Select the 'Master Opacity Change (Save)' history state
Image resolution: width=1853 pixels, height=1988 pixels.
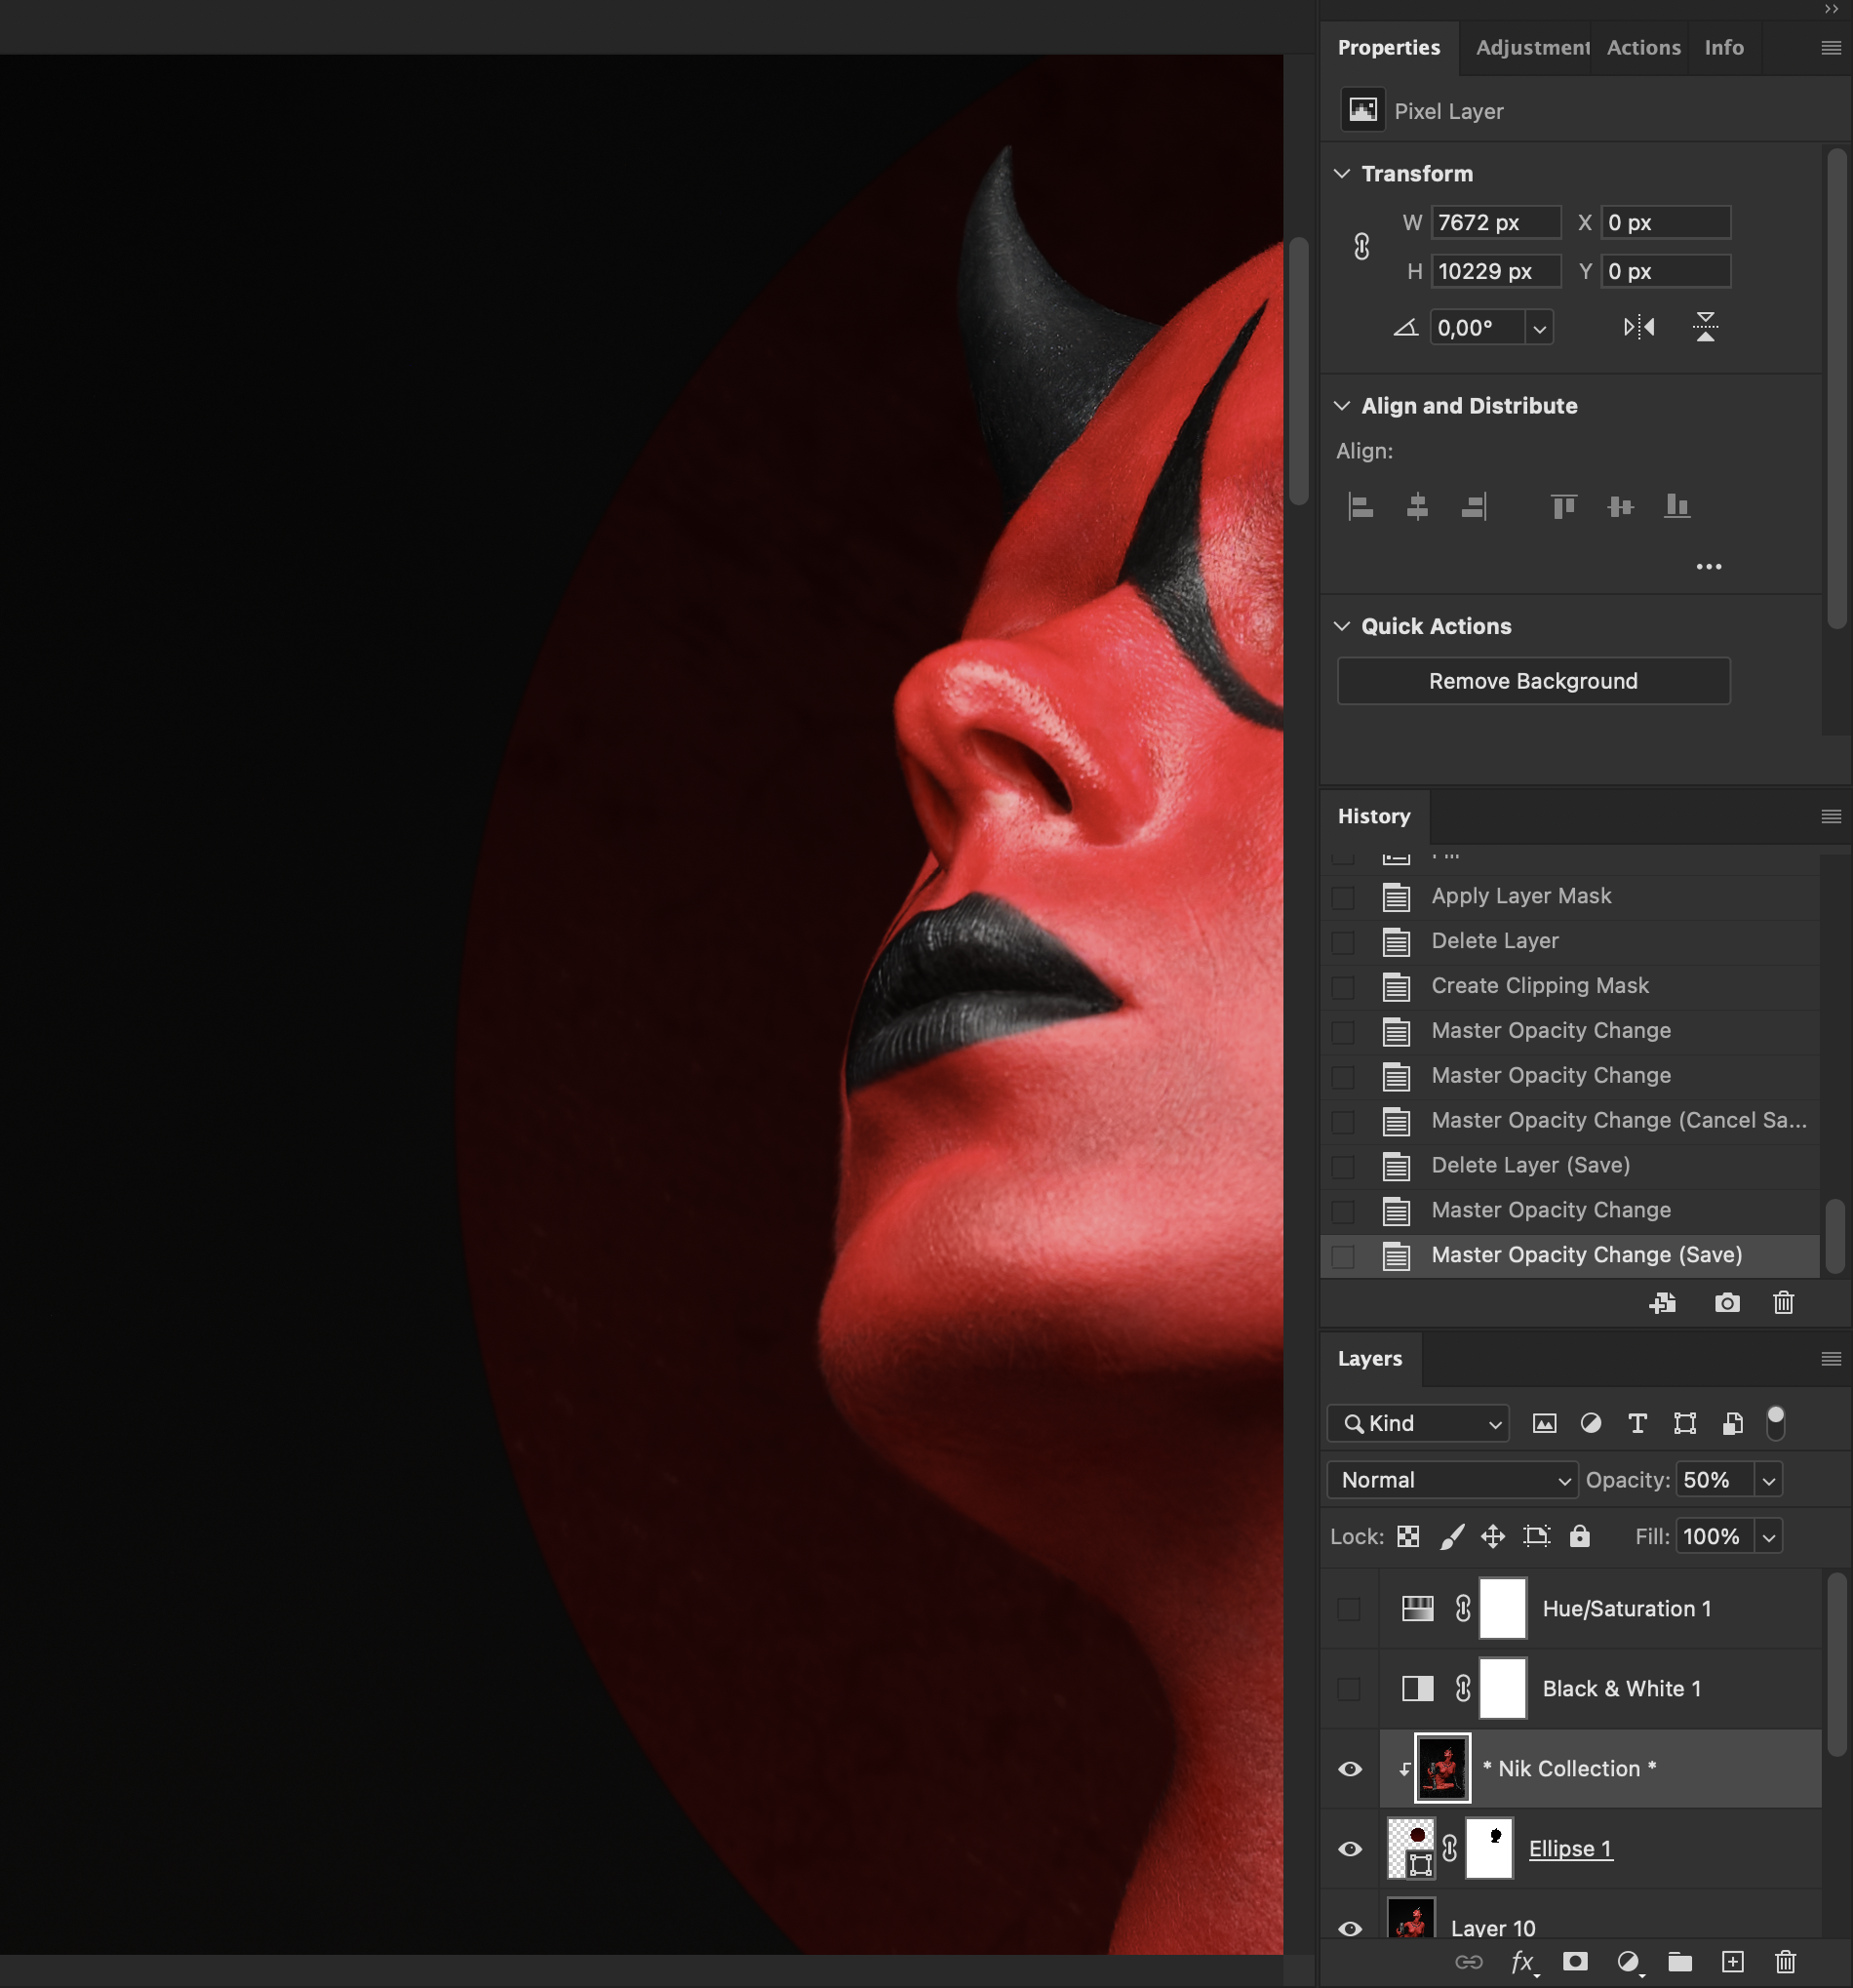coord(1569,1255)
